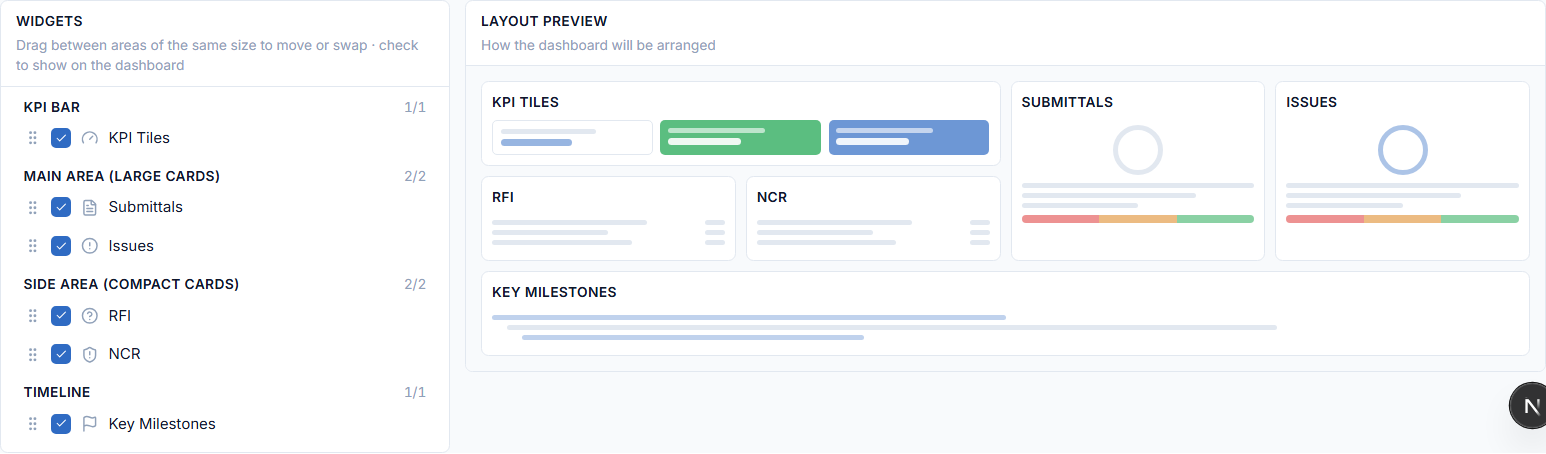This screenshot has width=1546, height=454.
Task: Open the Next.js dev tools badge
Action: (1530, 406)
